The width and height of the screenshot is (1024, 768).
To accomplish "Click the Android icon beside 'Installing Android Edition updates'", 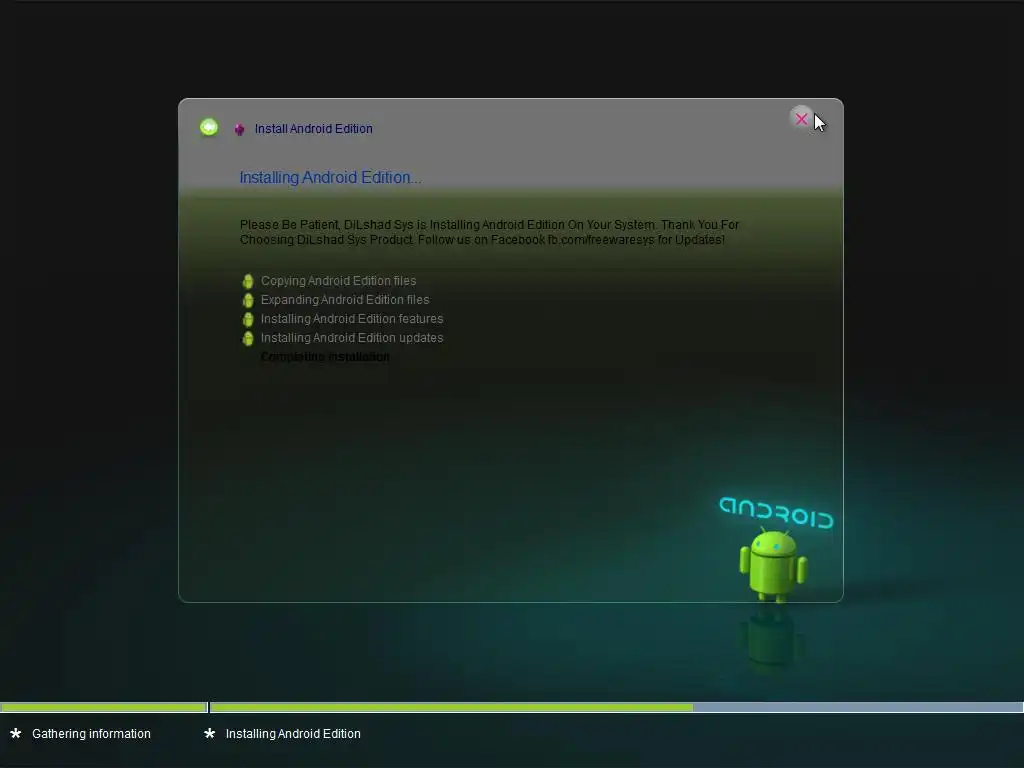I will click(x=248, y=338).
